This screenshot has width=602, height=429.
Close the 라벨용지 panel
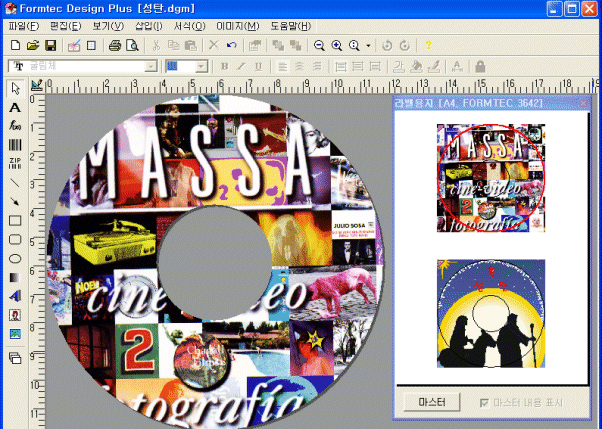pos(584,103)
